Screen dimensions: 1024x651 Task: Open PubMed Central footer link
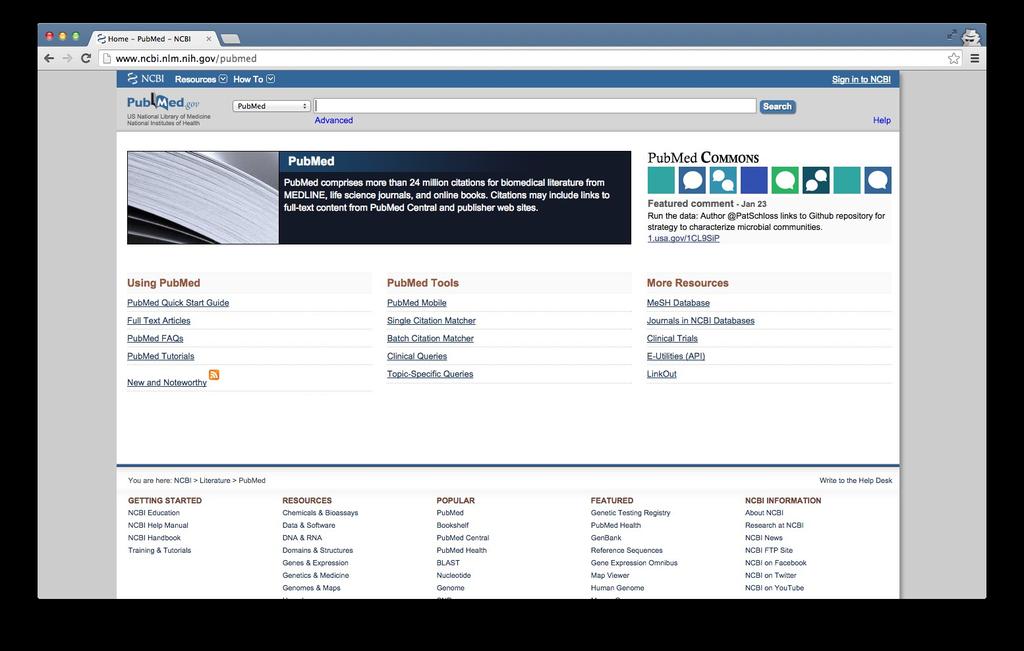[462, 538]
